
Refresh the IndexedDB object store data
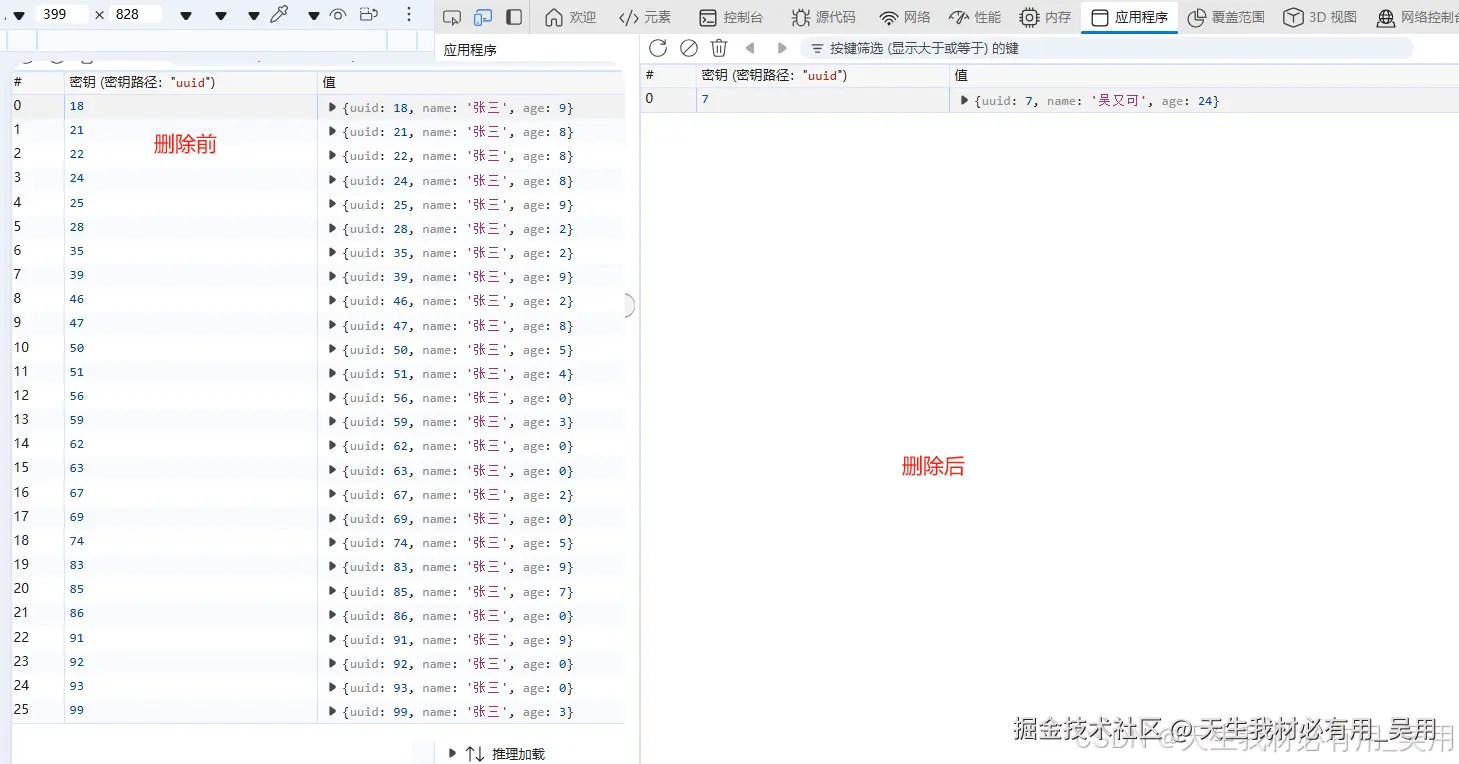point(657,48)
